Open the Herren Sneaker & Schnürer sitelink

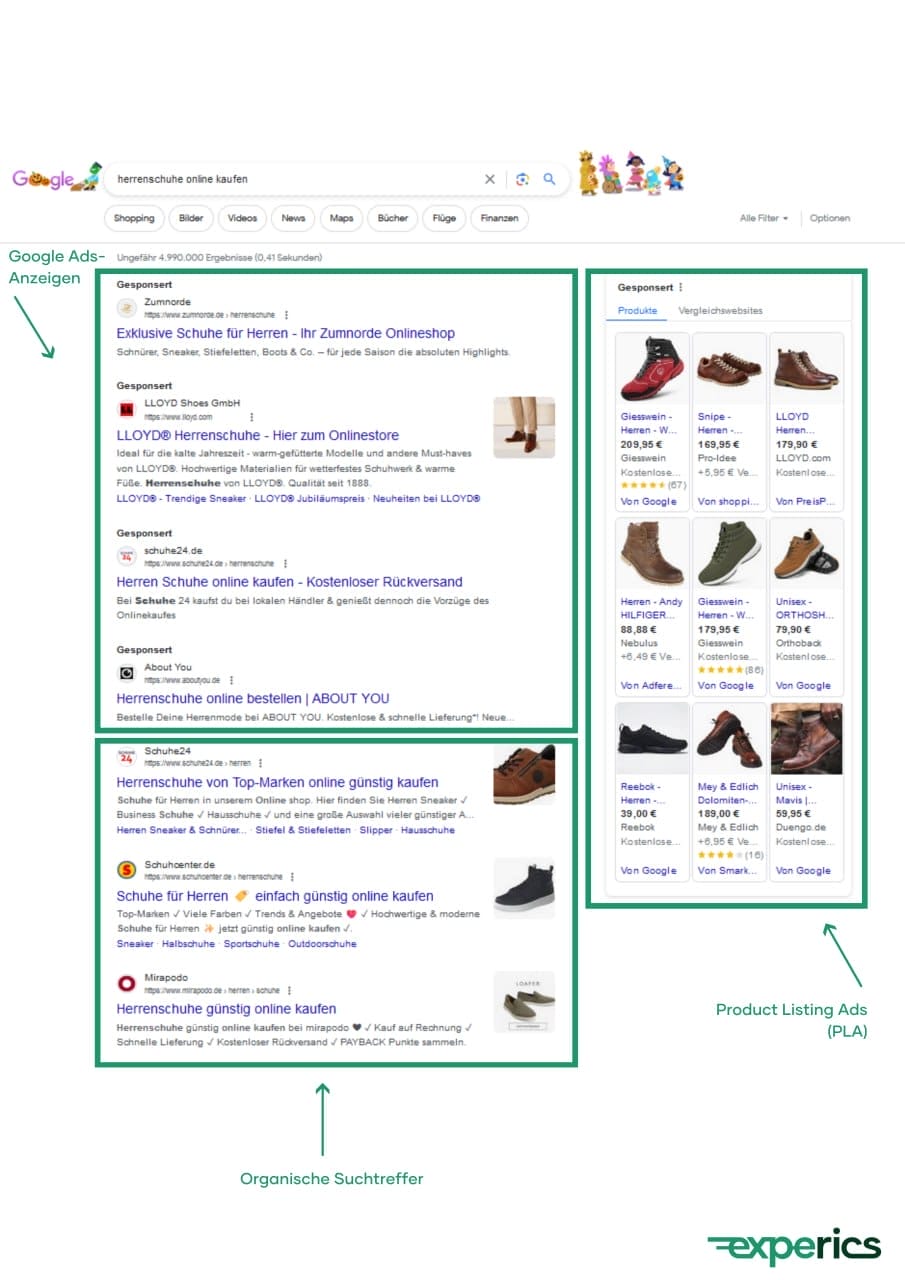[x=181, y=830]
